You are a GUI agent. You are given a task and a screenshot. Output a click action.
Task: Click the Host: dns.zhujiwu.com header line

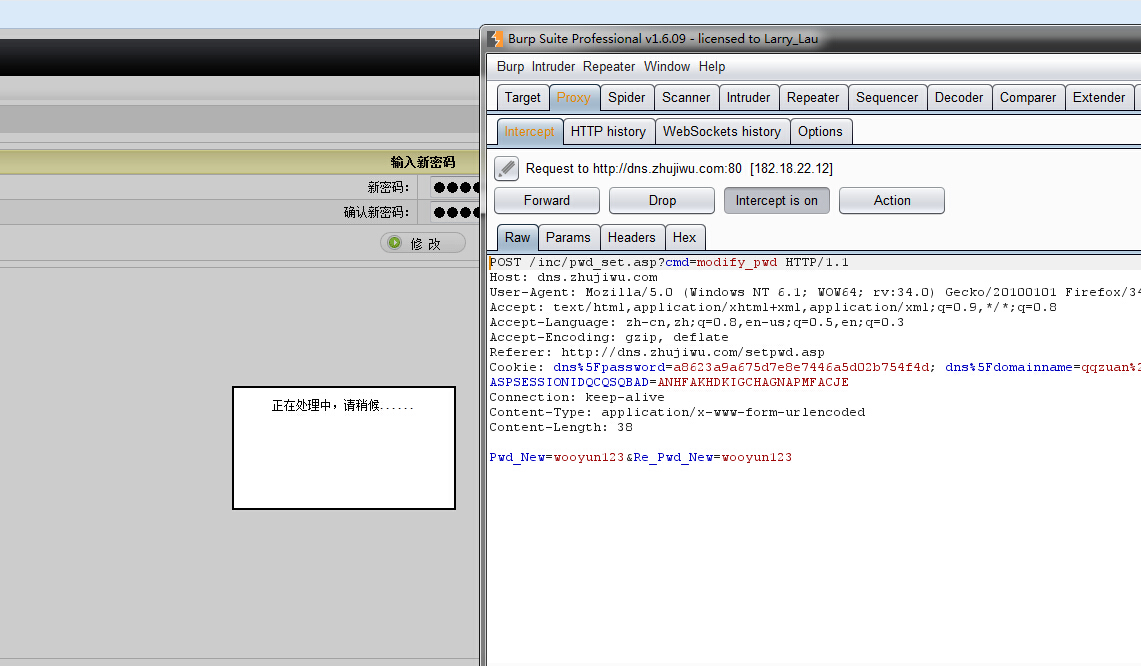[x=573, y=277]
